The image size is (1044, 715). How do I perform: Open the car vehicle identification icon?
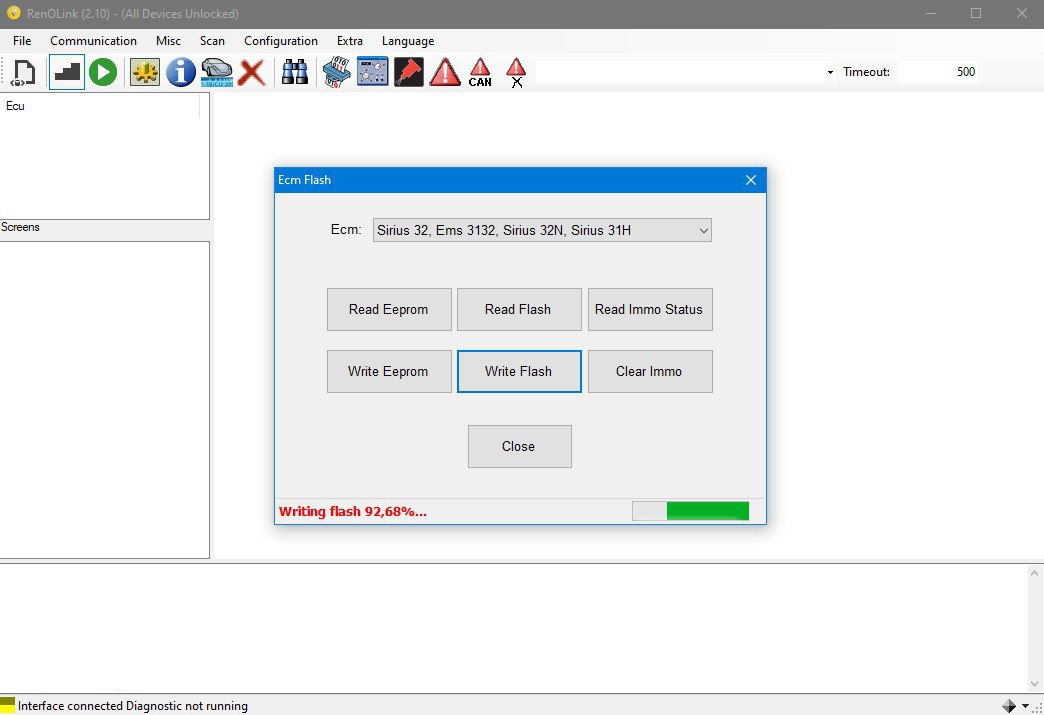216,72
